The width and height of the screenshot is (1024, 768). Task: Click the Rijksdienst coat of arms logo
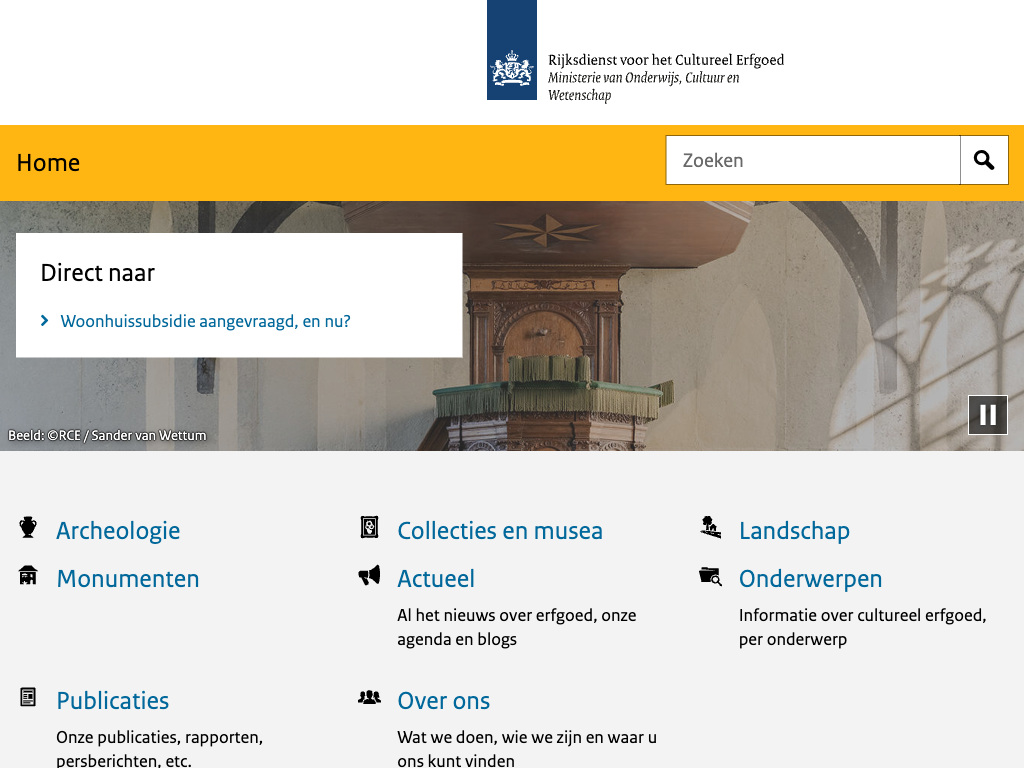pos(511,51)
